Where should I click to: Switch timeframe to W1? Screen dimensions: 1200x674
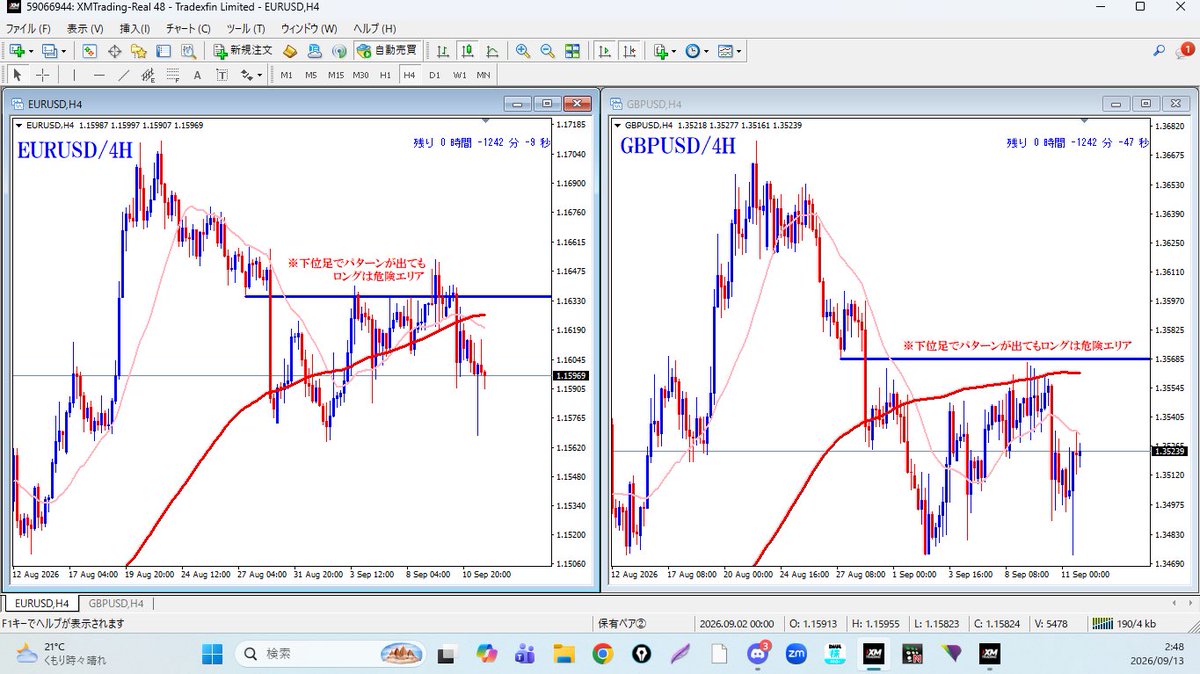coord(460,75)
